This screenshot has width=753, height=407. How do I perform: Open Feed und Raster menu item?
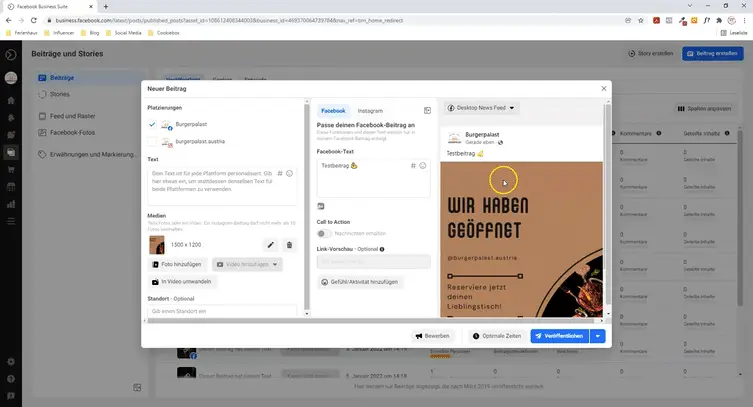pos(89,116)
